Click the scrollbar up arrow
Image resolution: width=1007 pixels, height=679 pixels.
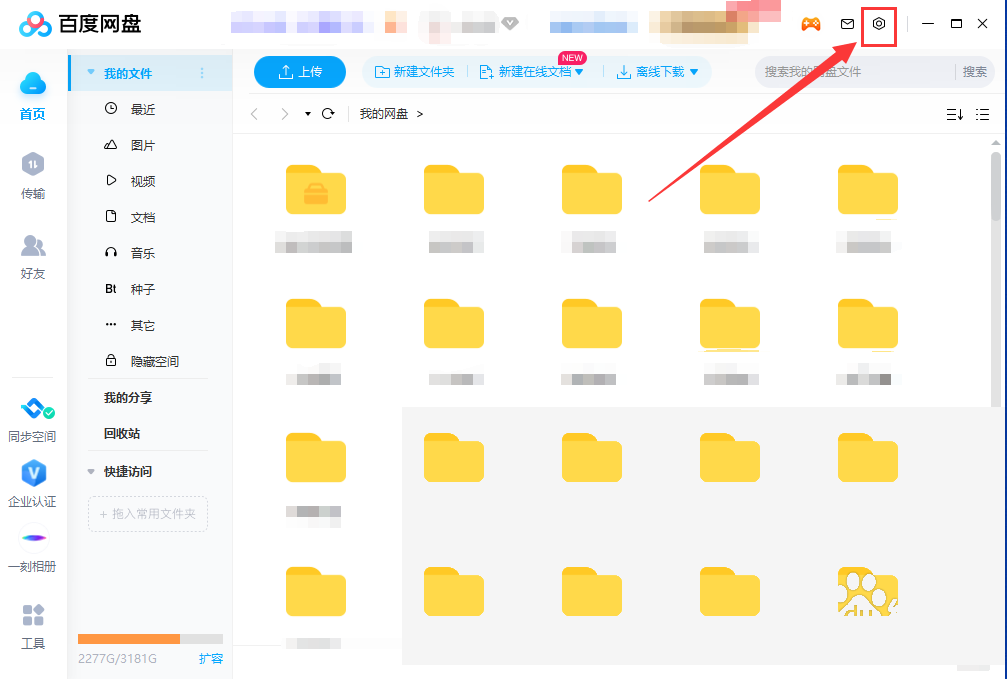coord(995,143)
